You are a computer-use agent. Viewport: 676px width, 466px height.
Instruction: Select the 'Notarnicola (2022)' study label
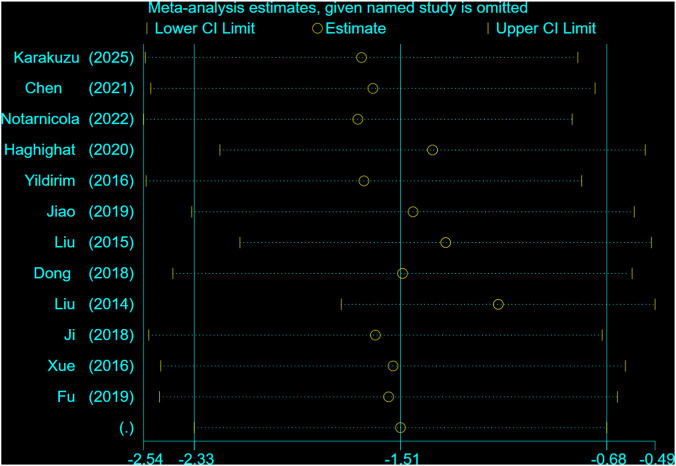pos(68,119)
